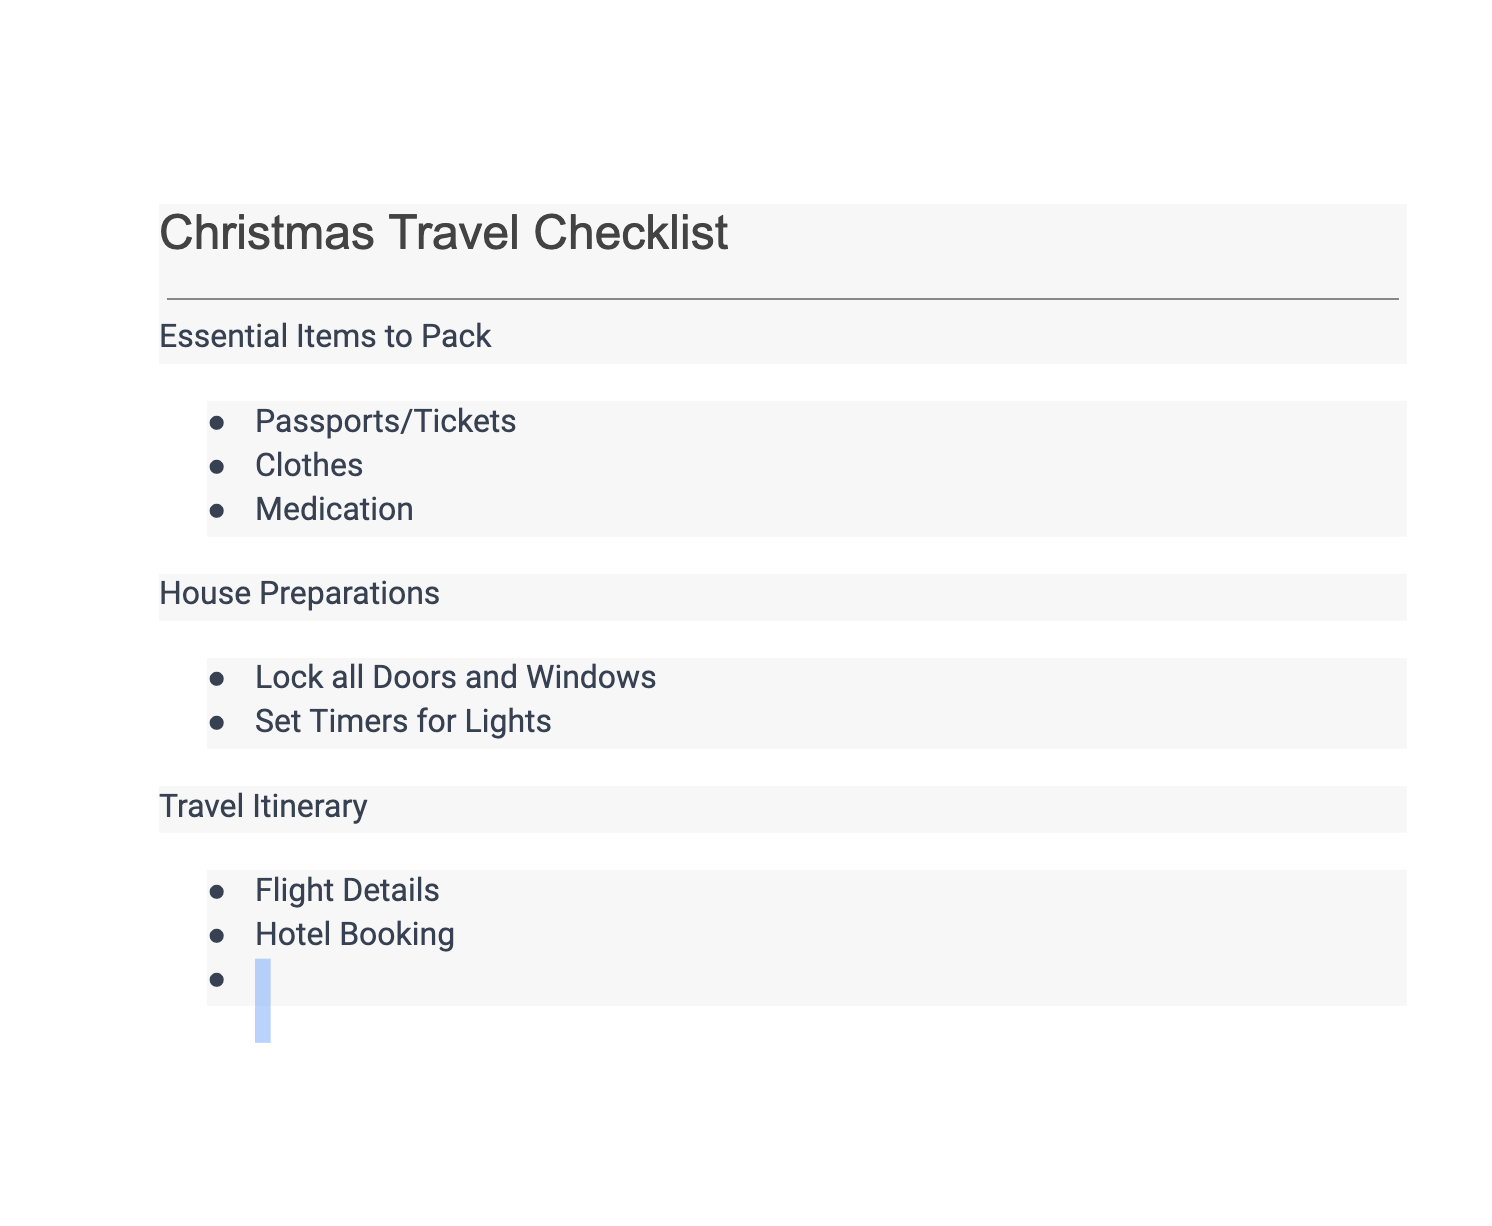1492x1226 pixels.
Task: Place cursor in Essential Items to Pack heading
Action: tap(325, 336)
